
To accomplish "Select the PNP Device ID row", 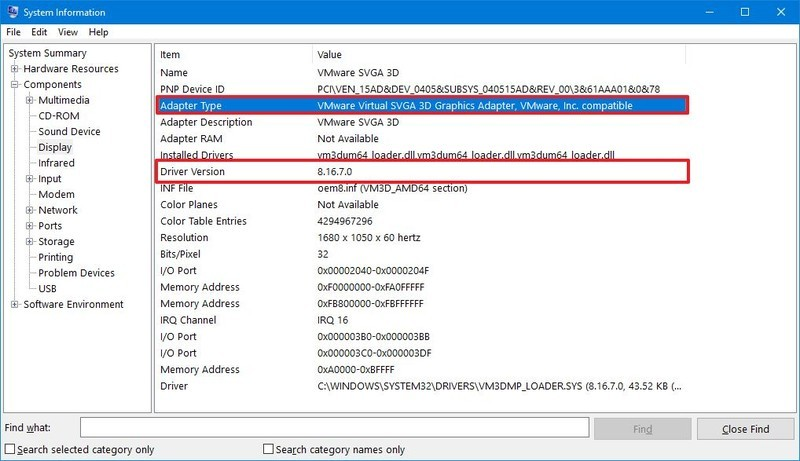I will 422,89.
